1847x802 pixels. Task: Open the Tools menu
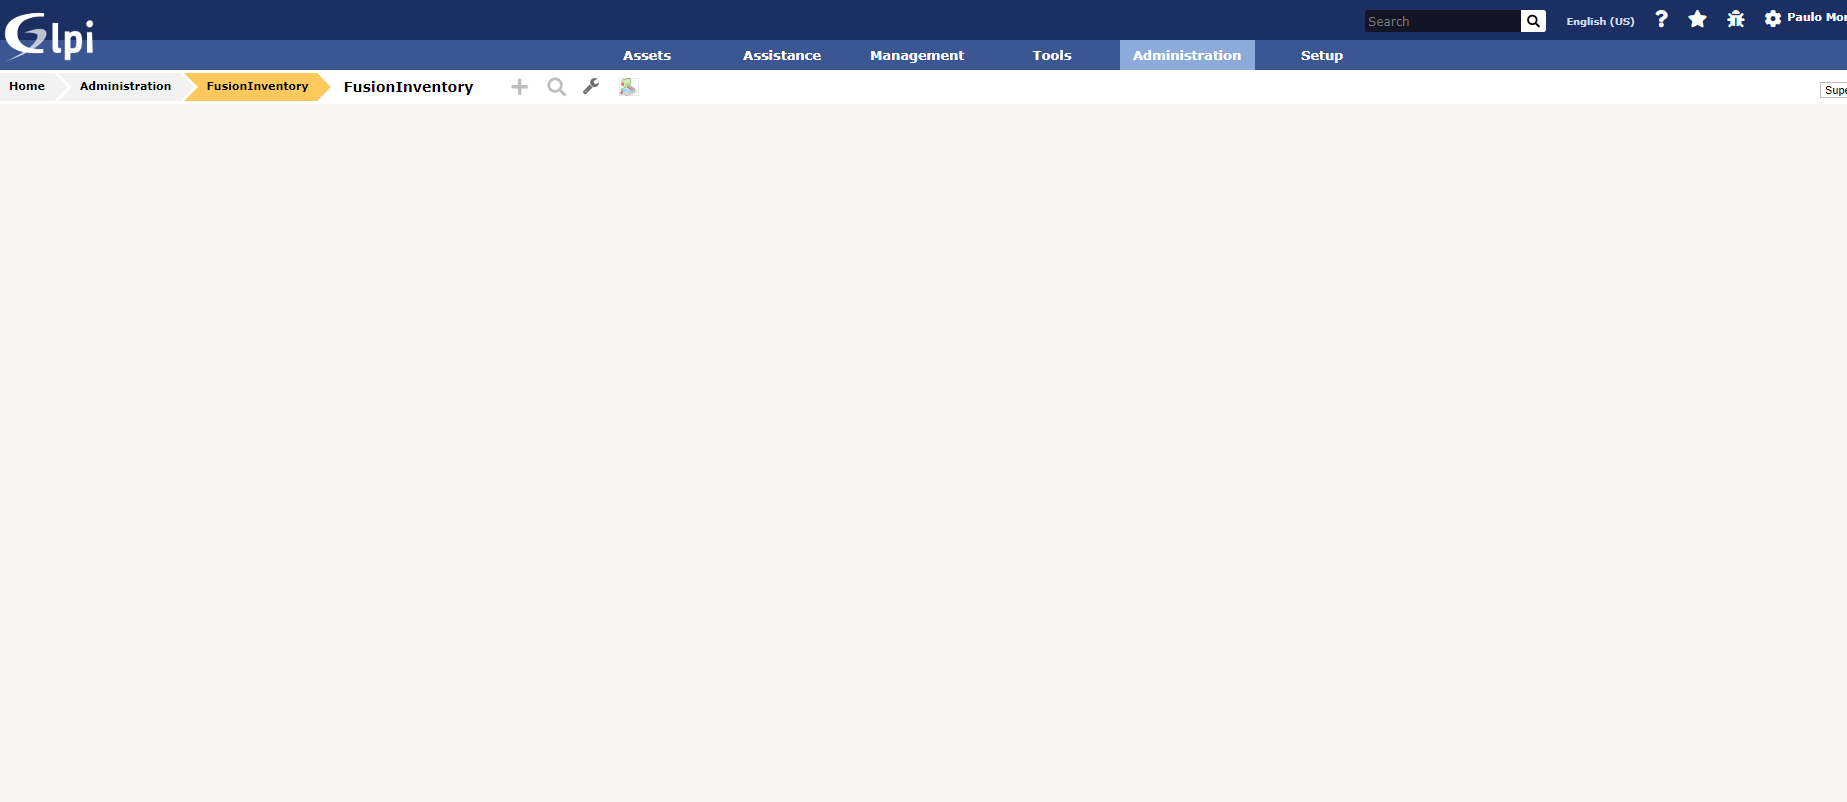[x=1052, y=55]
